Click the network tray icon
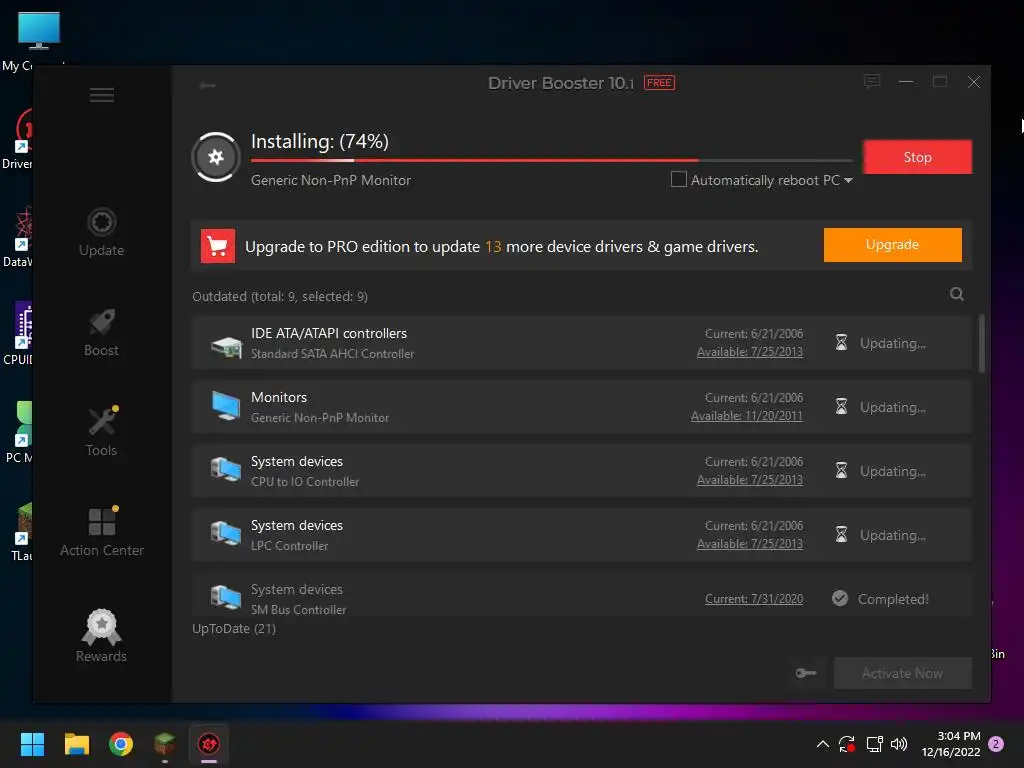Image resolution: width=1024 pixels, height=768 pixels. tap(874, 744)
